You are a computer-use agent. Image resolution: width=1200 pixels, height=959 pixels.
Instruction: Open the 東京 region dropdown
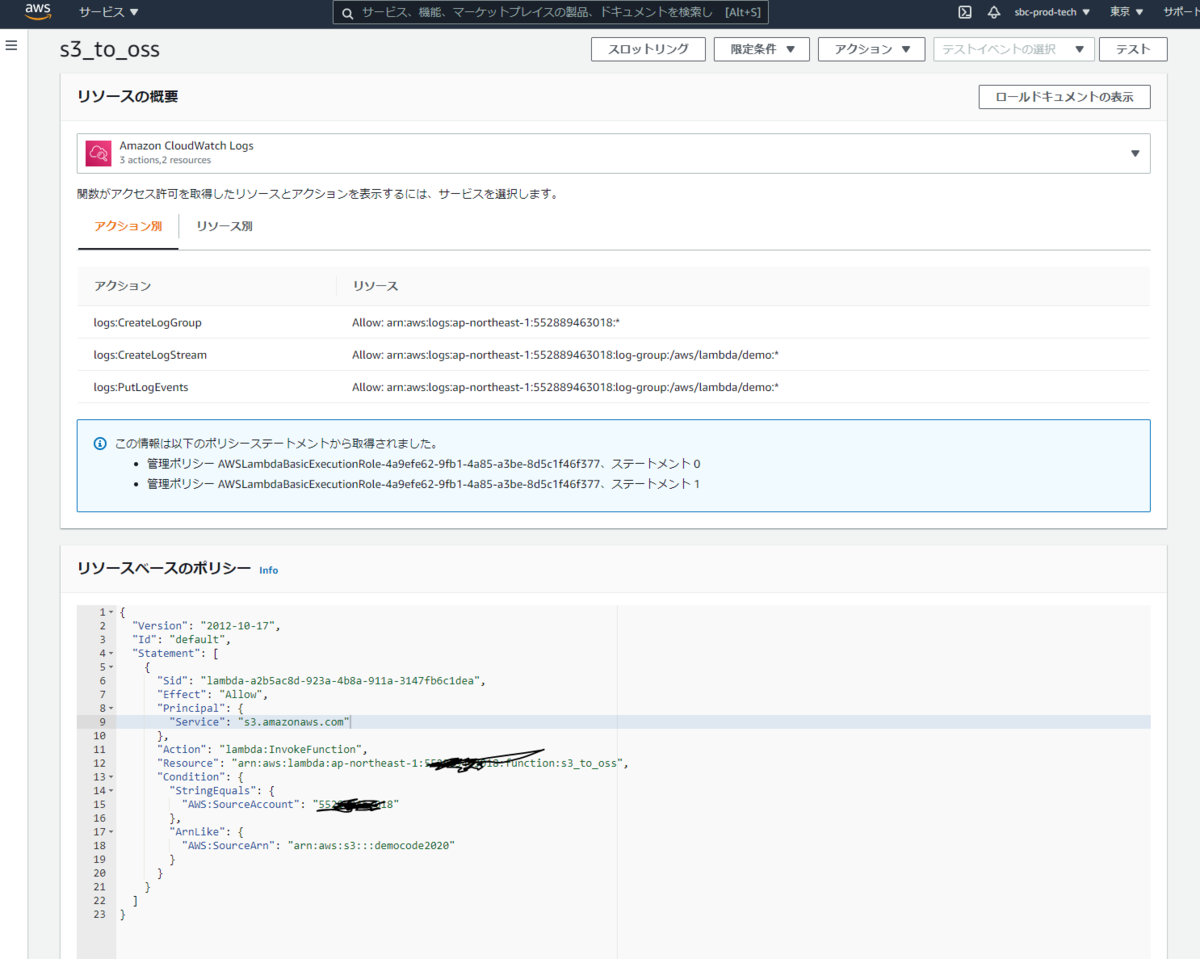tap(1127, 12)
